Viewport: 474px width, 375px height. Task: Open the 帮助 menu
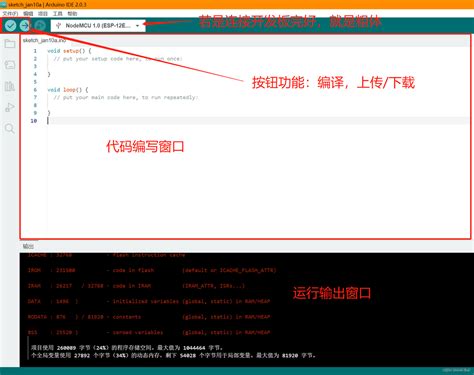pyautogui.click(x=72, y=14)
